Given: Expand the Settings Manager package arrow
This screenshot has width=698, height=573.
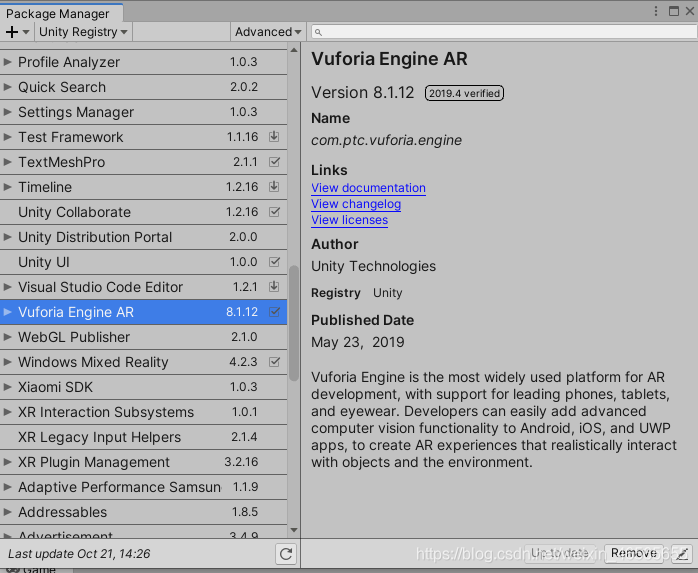Looking at the screenshot, I should (7, 111).
